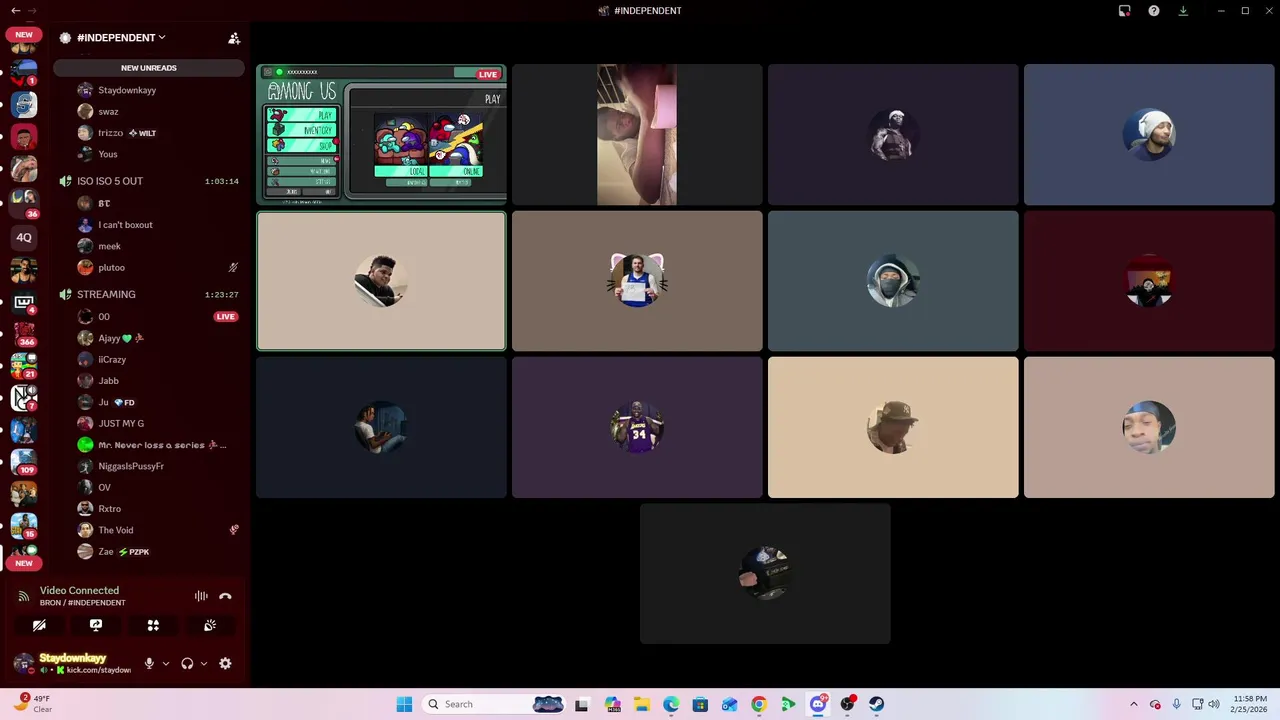The width and height of the screenshot is (1280, 720).
Task: Expand headphones output device options chevron
Action: (x=204, y=663)
